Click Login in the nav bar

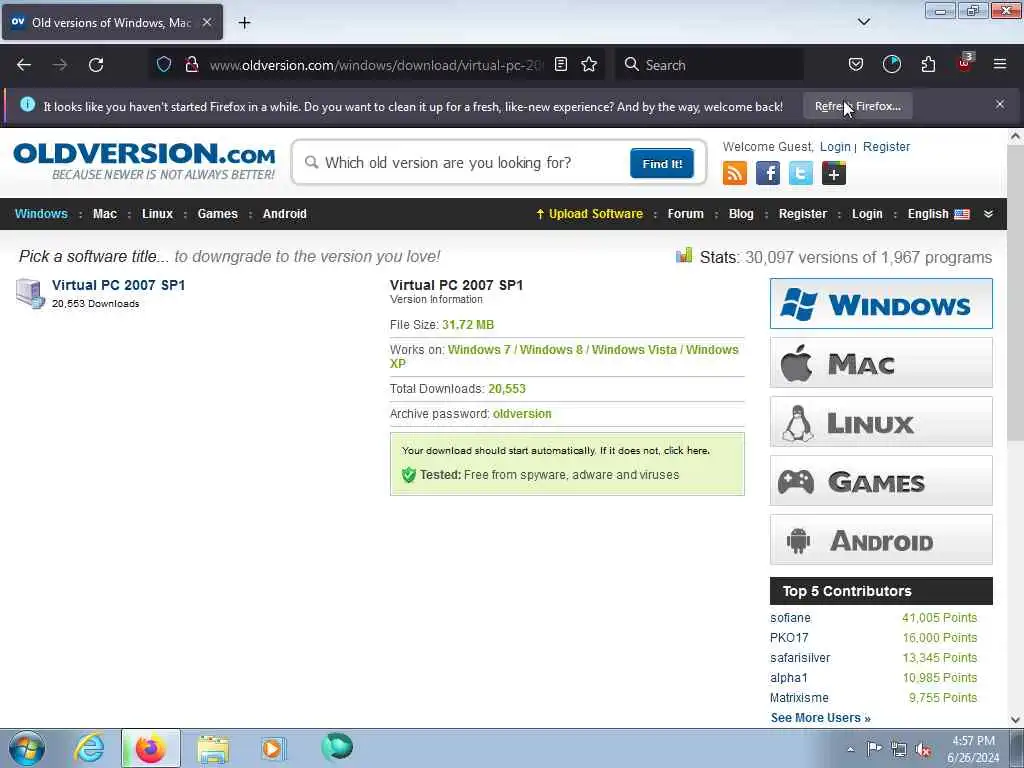click(x=867, y=214)
